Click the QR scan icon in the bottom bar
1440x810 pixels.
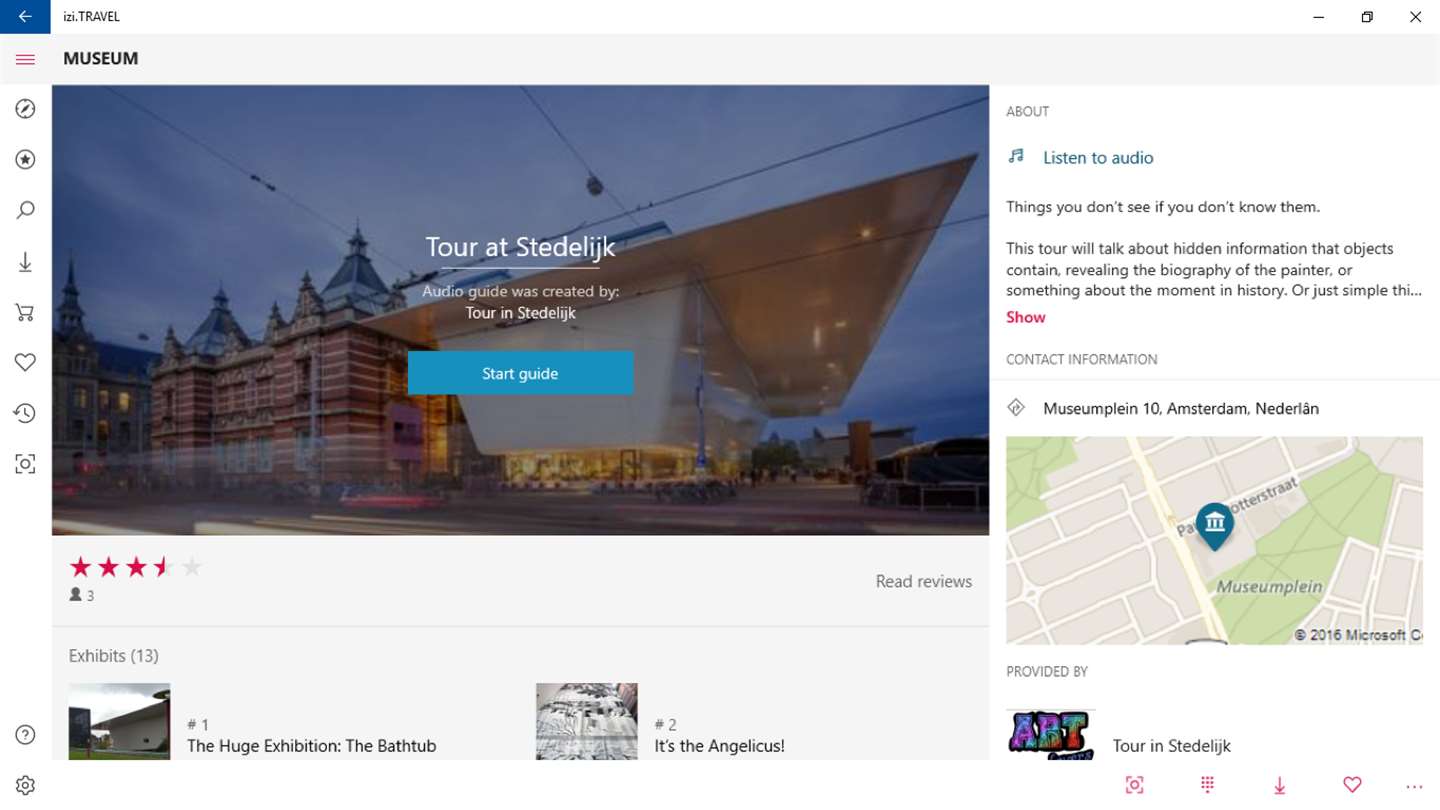point(1134,785)
